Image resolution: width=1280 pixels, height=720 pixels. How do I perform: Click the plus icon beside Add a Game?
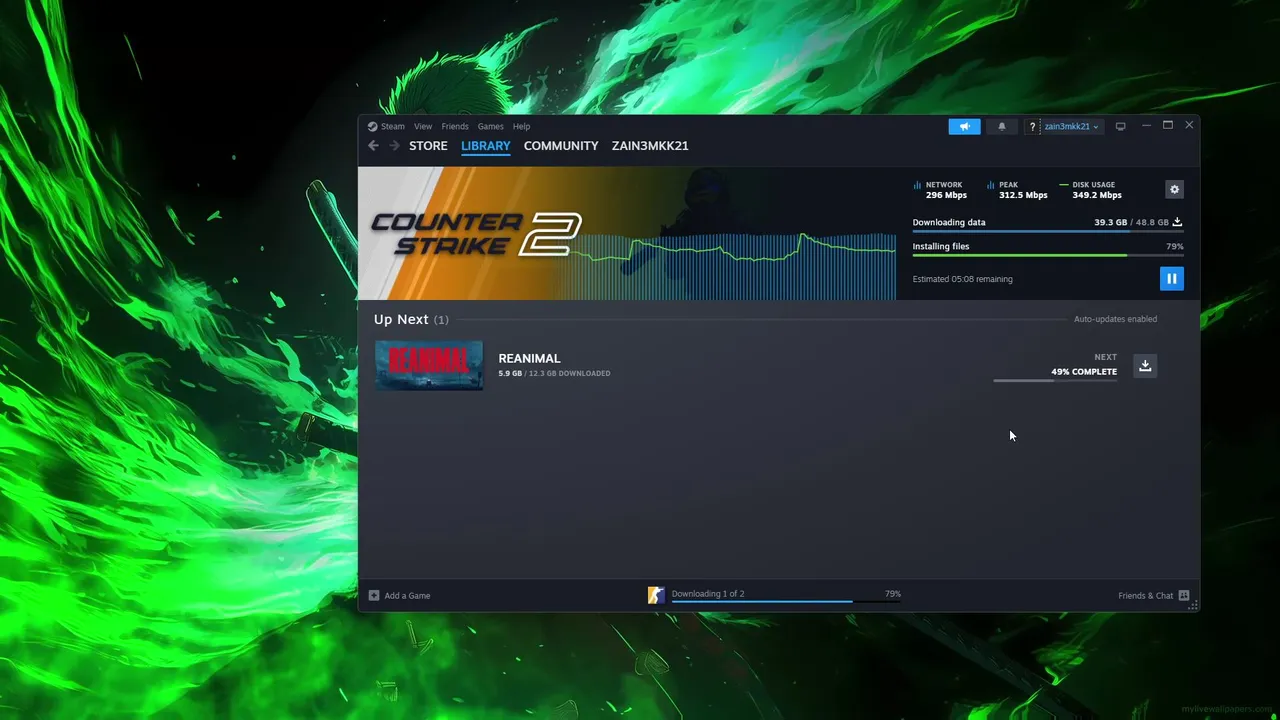374,595
